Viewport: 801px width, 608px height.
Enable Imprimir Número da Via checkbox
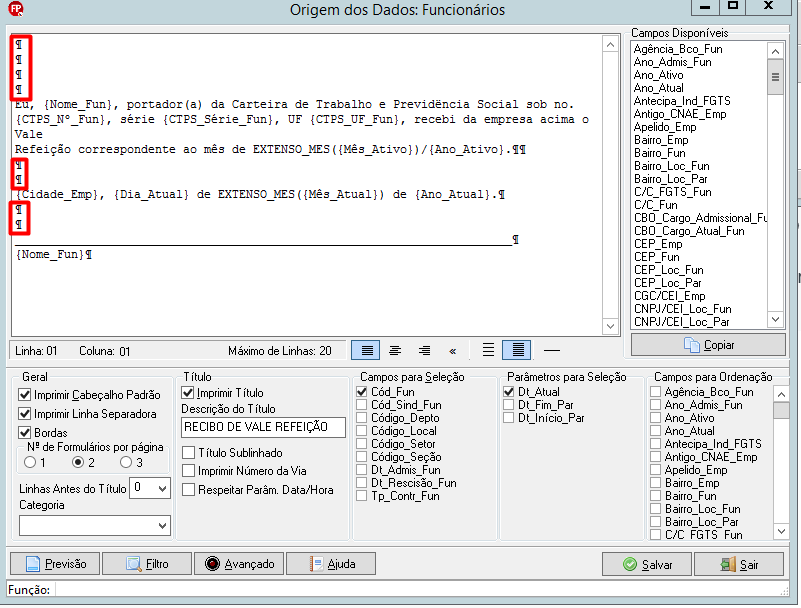coord(189,471)
